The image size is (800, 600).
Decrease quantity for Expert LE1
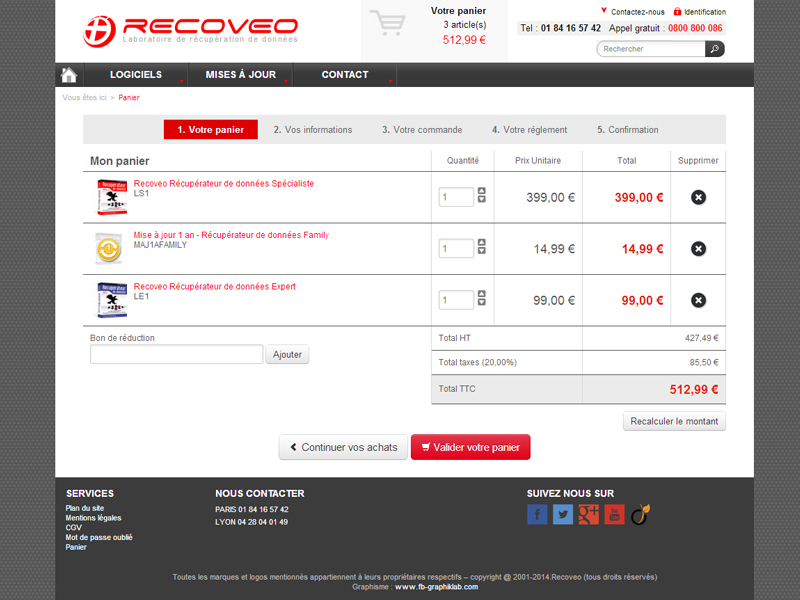click(482, 303)
